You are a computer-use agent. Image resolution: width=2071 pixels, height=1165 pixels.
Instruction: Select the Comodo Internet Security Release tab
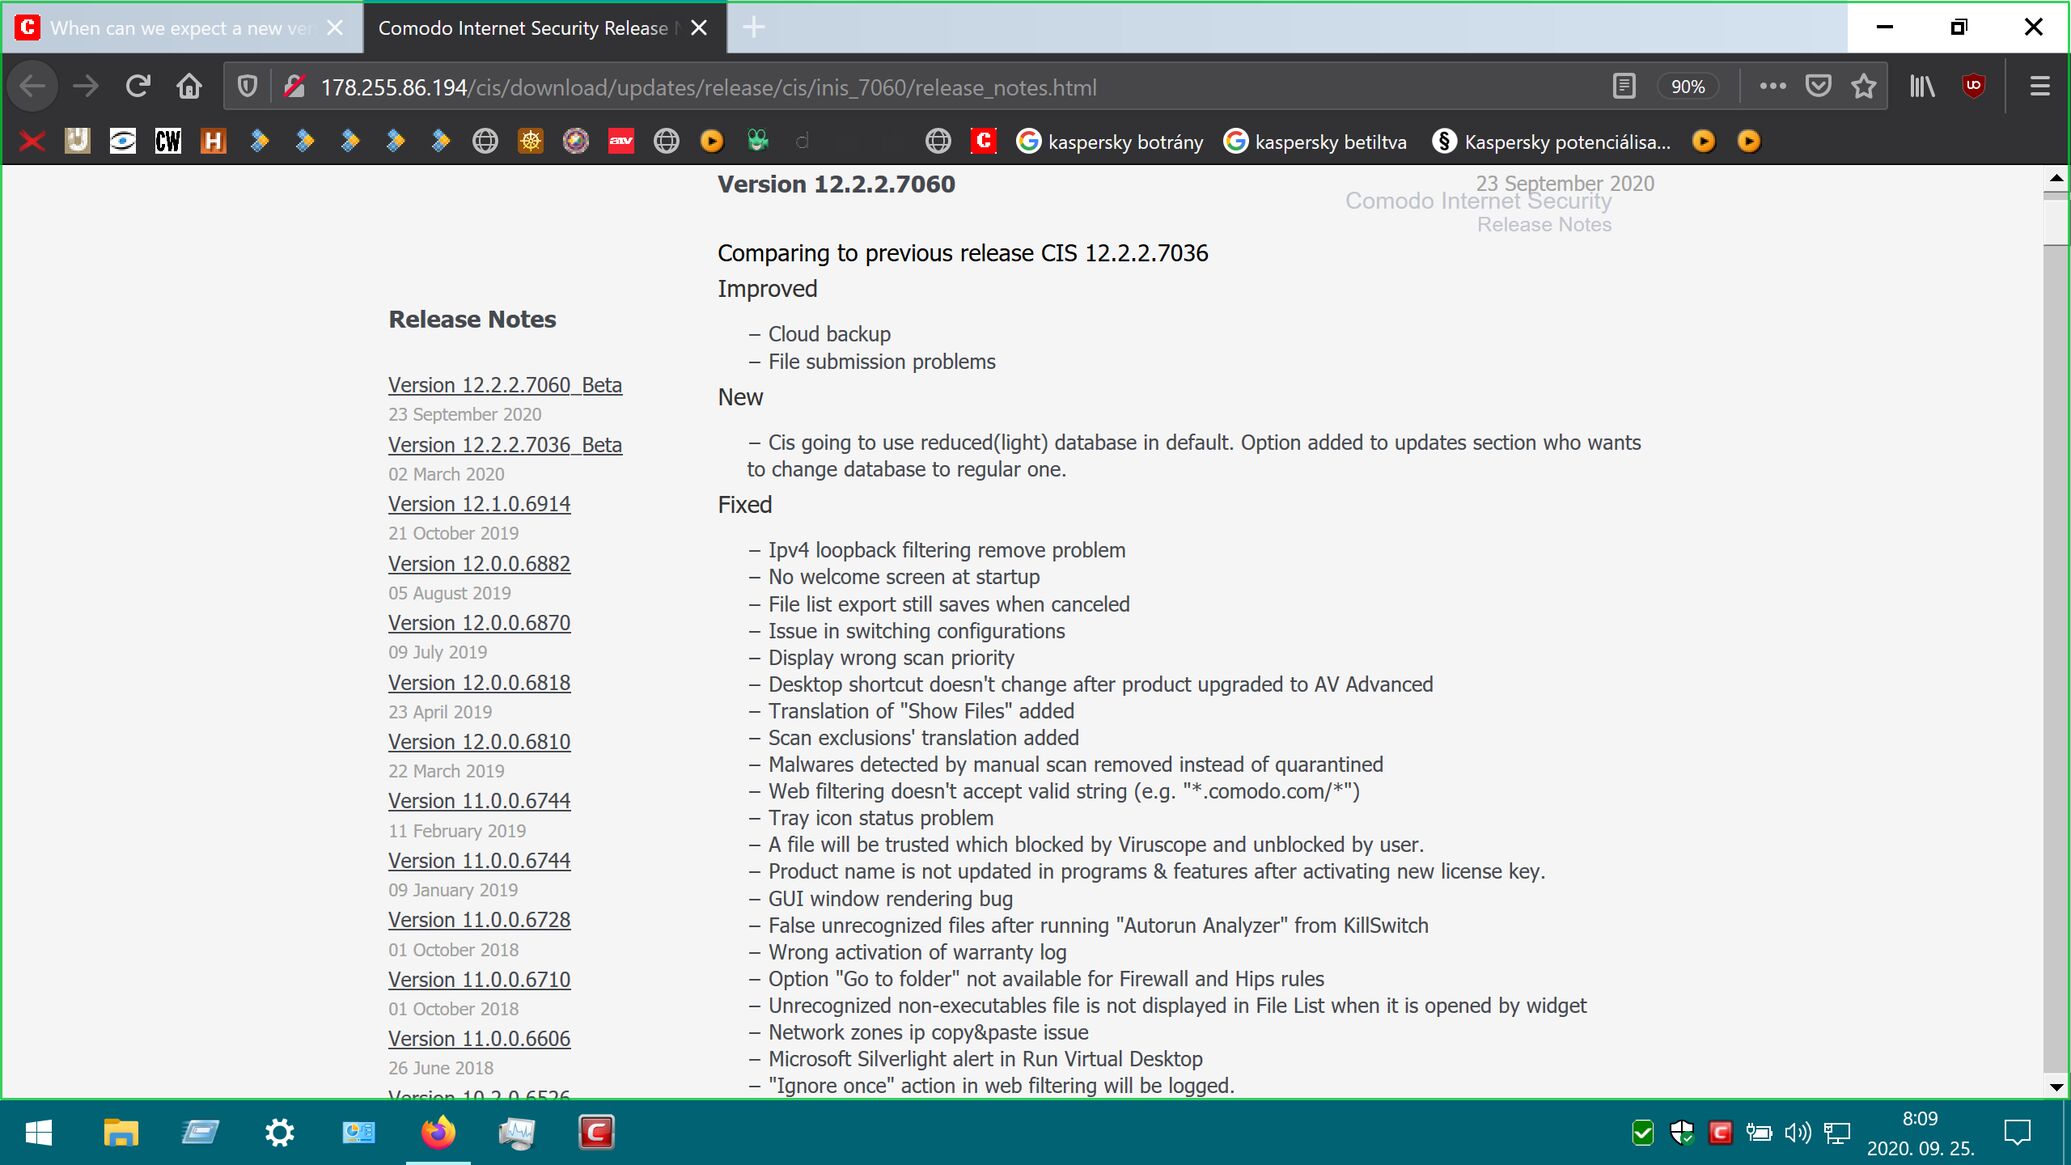[x=528, y=28]
